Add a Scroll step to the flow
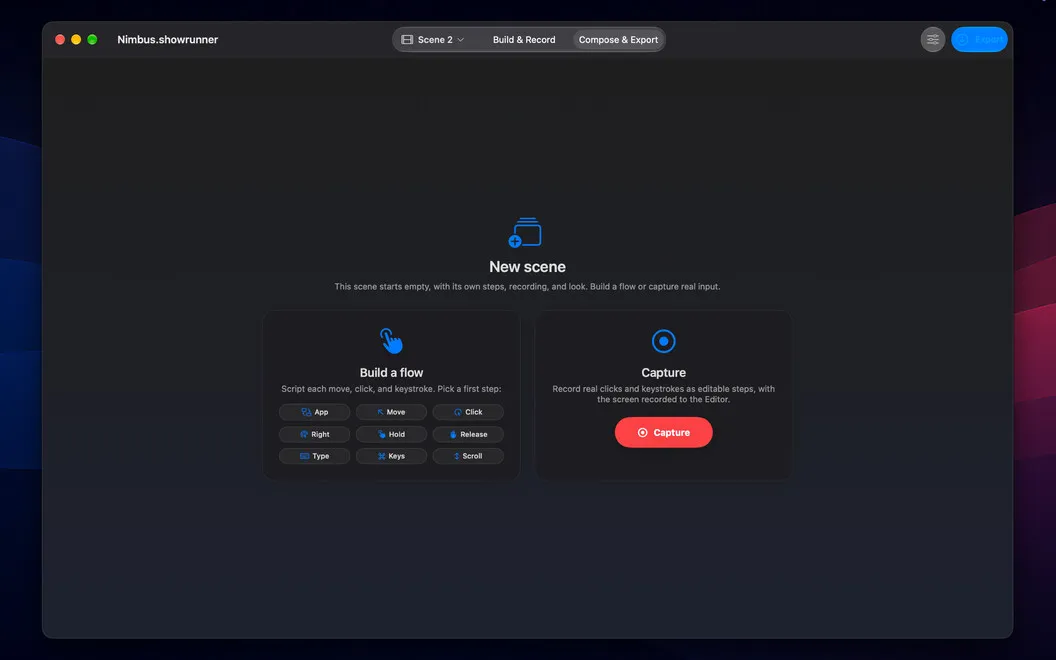This screenshot has height=660, width=1056. coord(468,456)
